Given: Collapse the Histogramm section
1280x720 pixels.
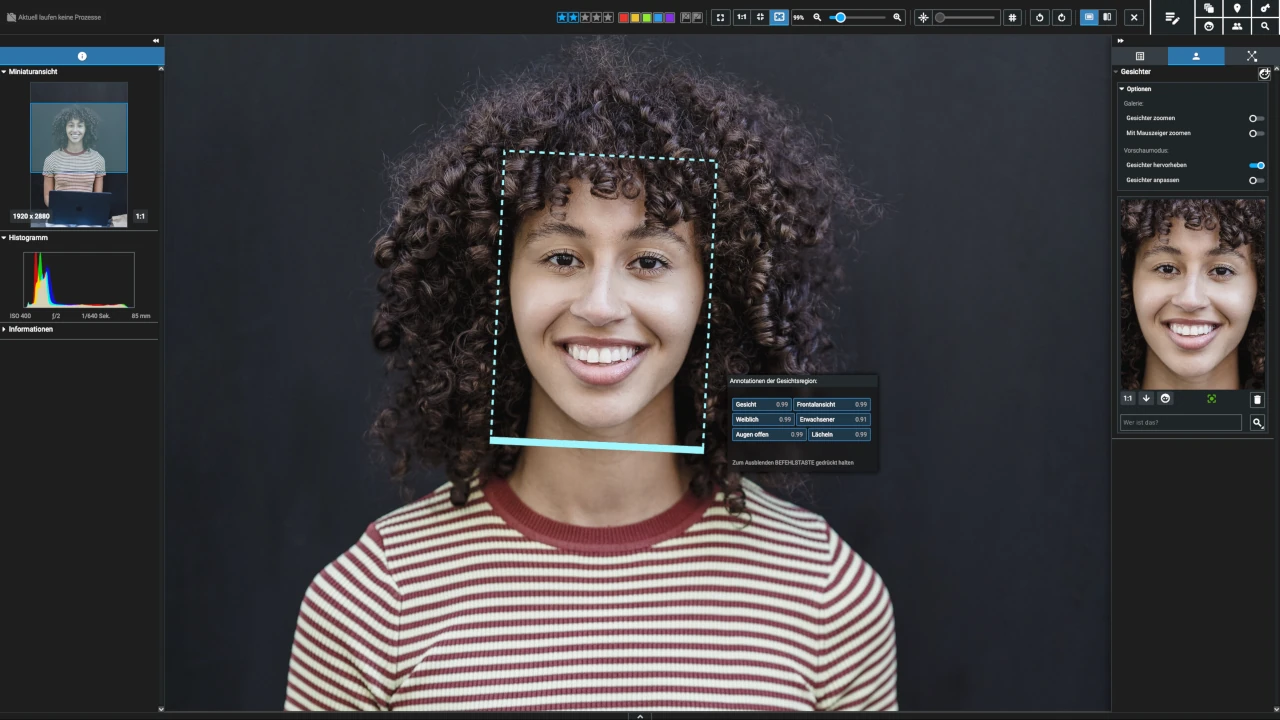Looking at the screenshot, I should [x=4, y=238].
